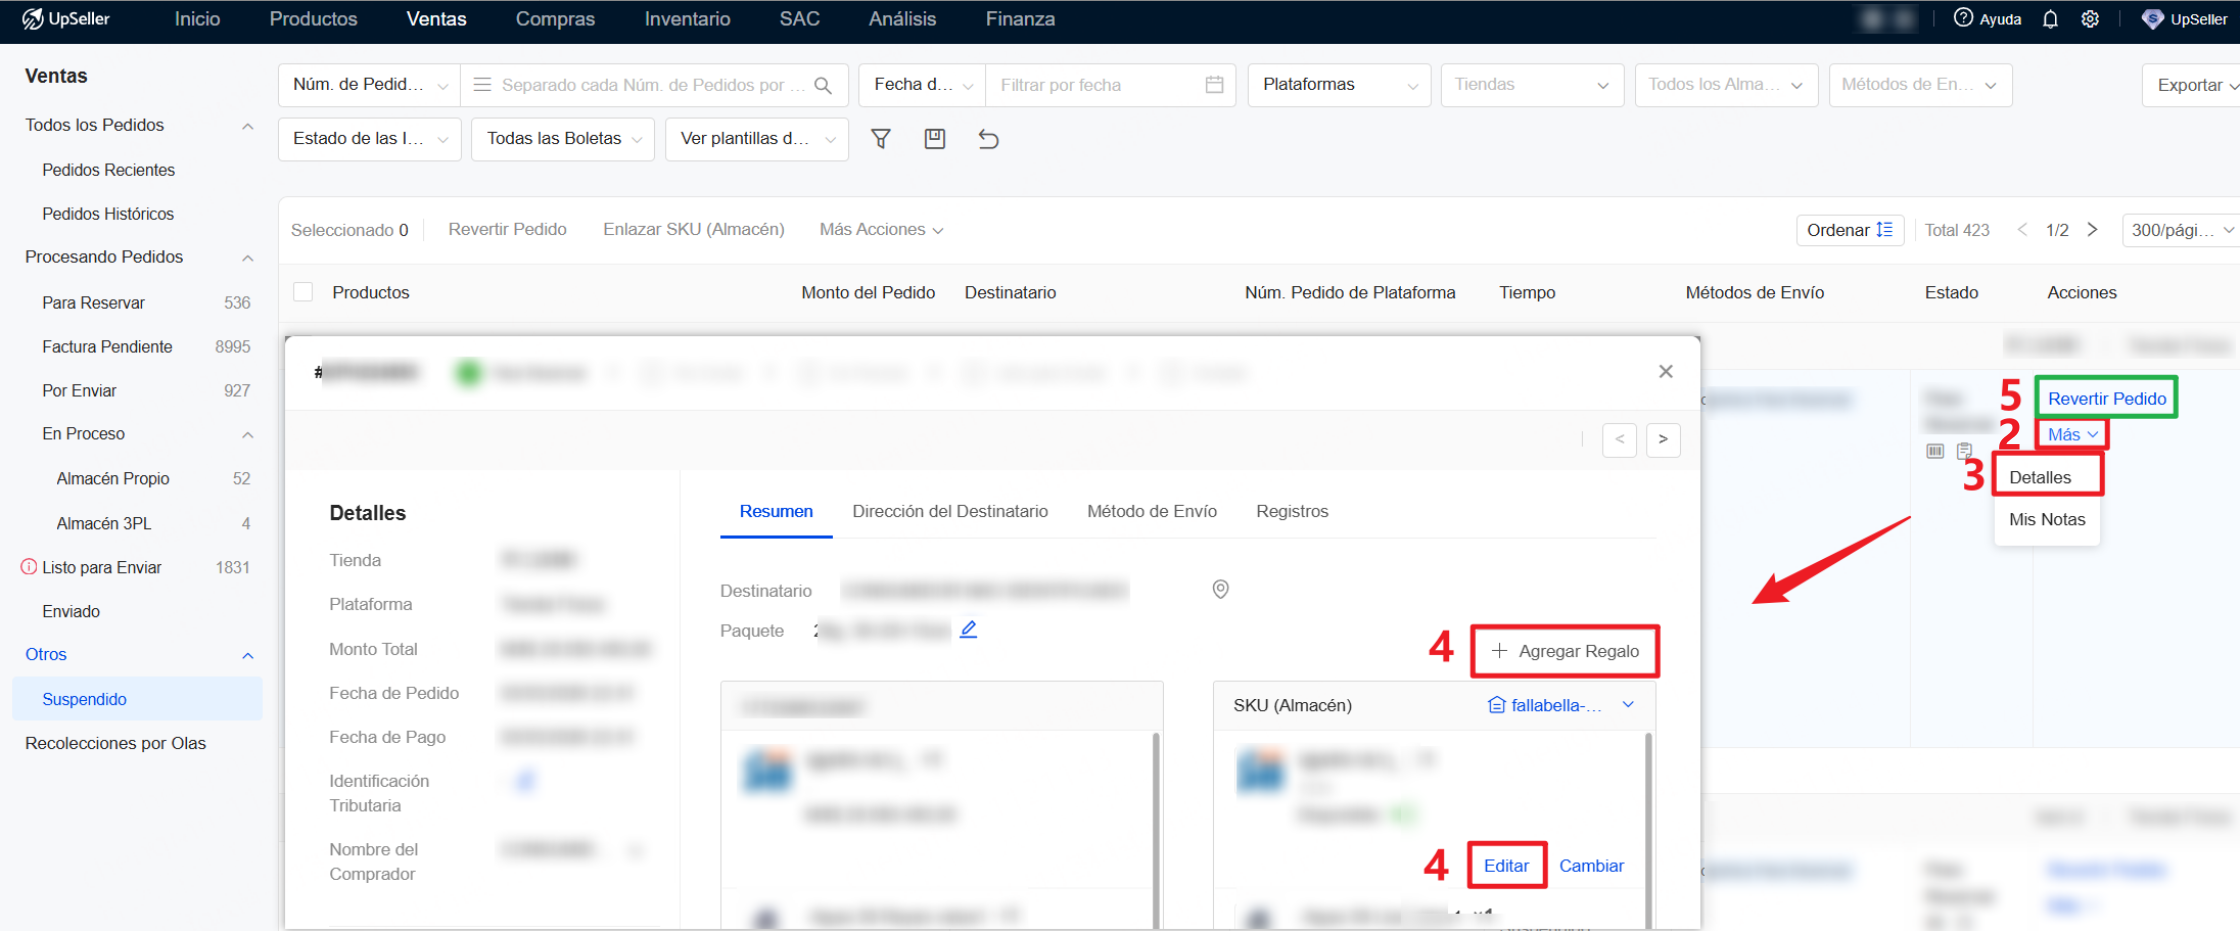Open the Plataformas dropdown

click(x=1338, y=85)
